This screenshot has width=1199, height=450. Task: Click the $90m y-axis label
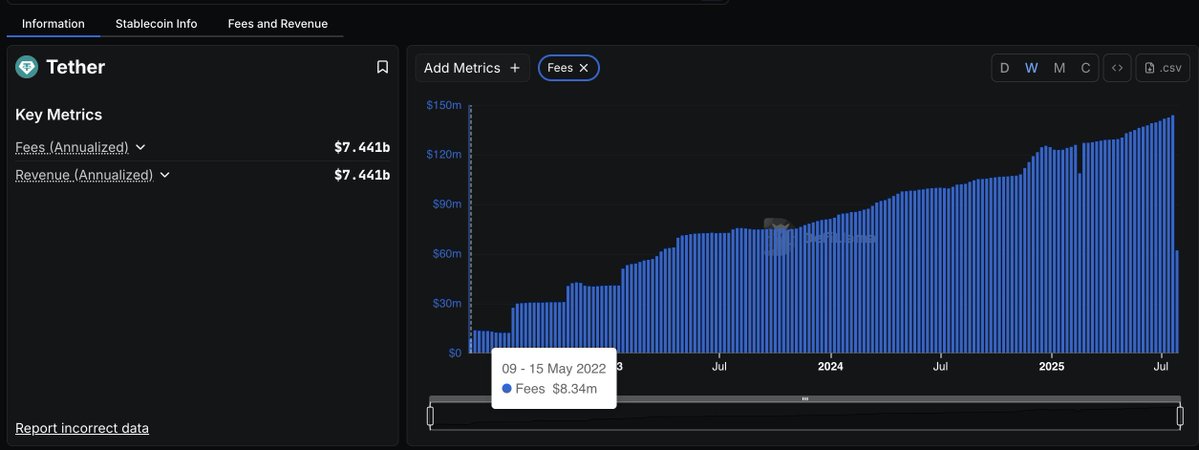coord(447,204)
